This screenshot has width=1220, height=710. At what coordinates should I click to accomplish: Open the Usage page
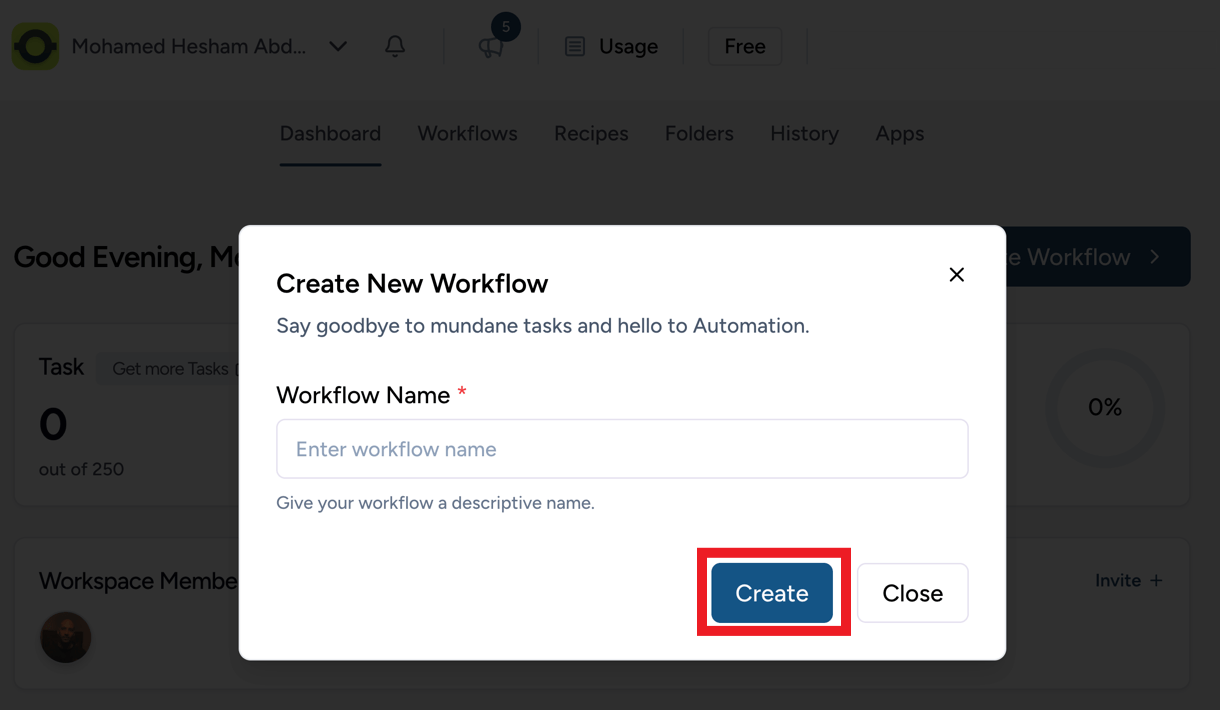coord(611,46)
